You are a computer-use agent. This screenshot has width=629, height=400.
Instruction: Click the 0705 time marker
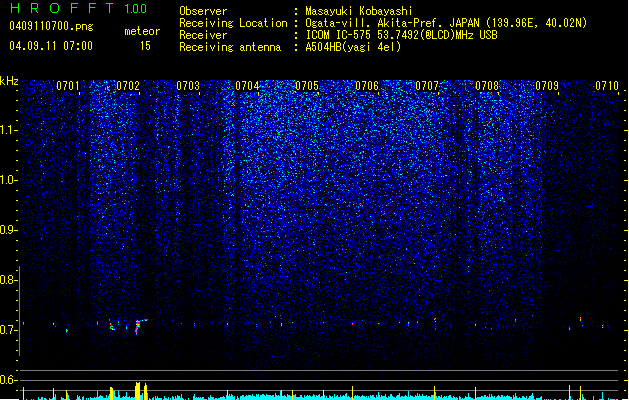tap(307, 86)
